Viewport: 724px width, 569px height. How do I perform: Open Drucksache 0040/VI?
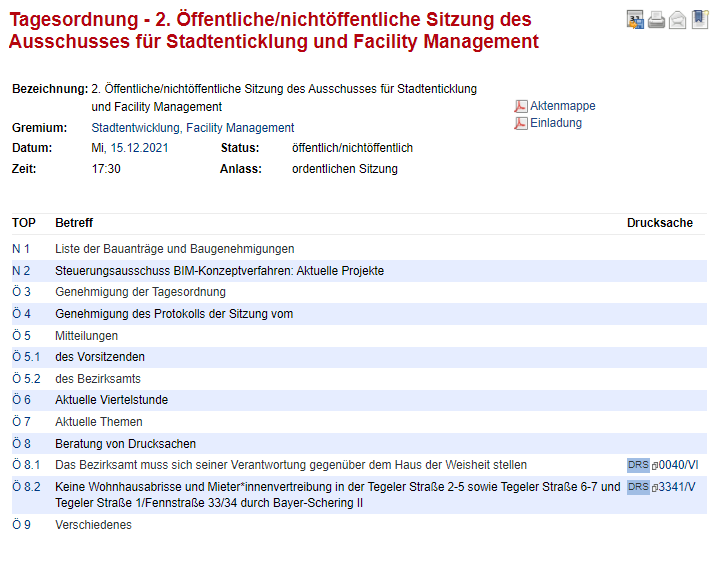point(678,465)
